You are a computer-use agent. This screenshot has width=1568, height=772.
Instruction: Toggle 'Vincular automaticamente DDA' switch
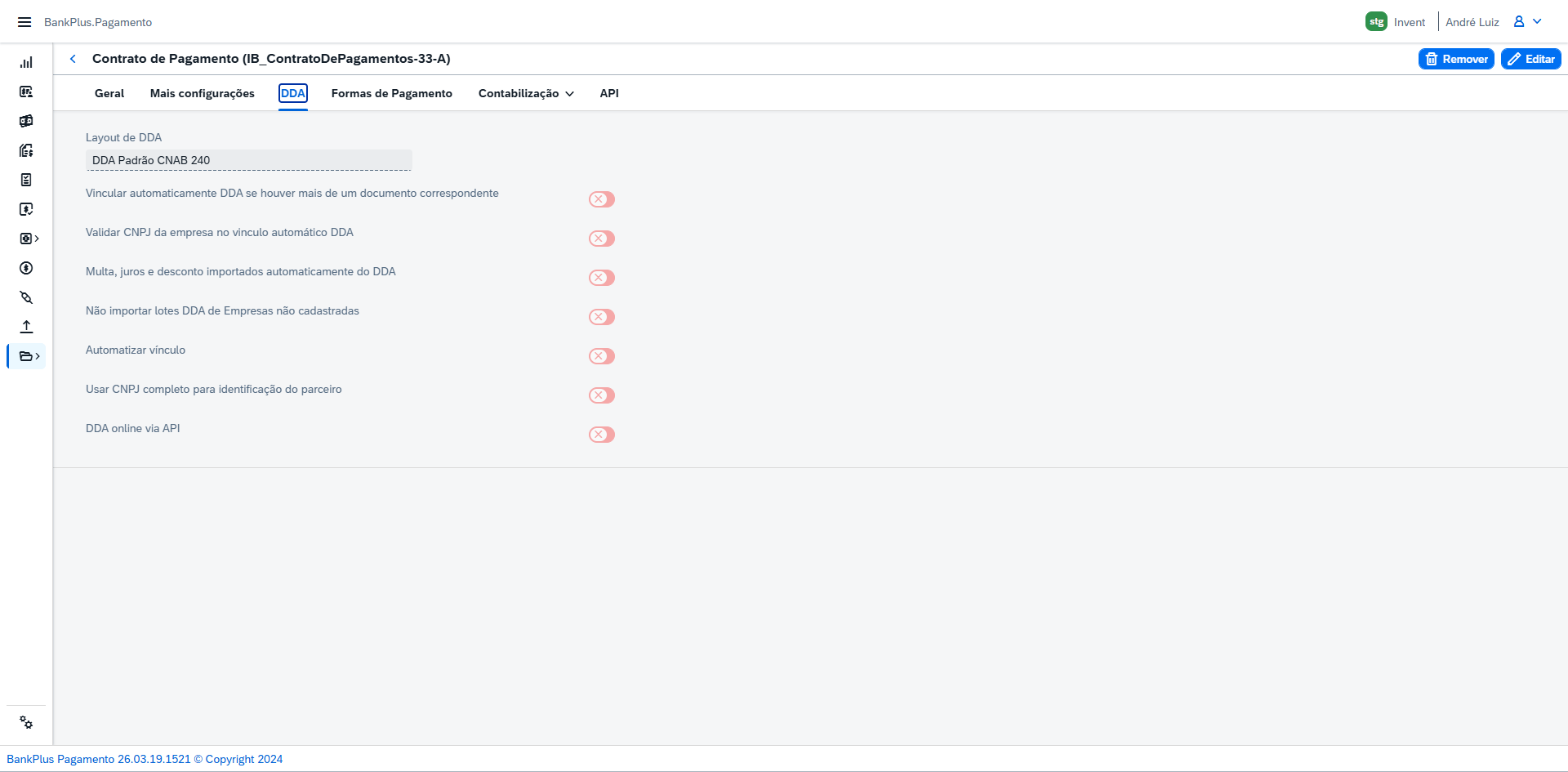pos(602,199)
